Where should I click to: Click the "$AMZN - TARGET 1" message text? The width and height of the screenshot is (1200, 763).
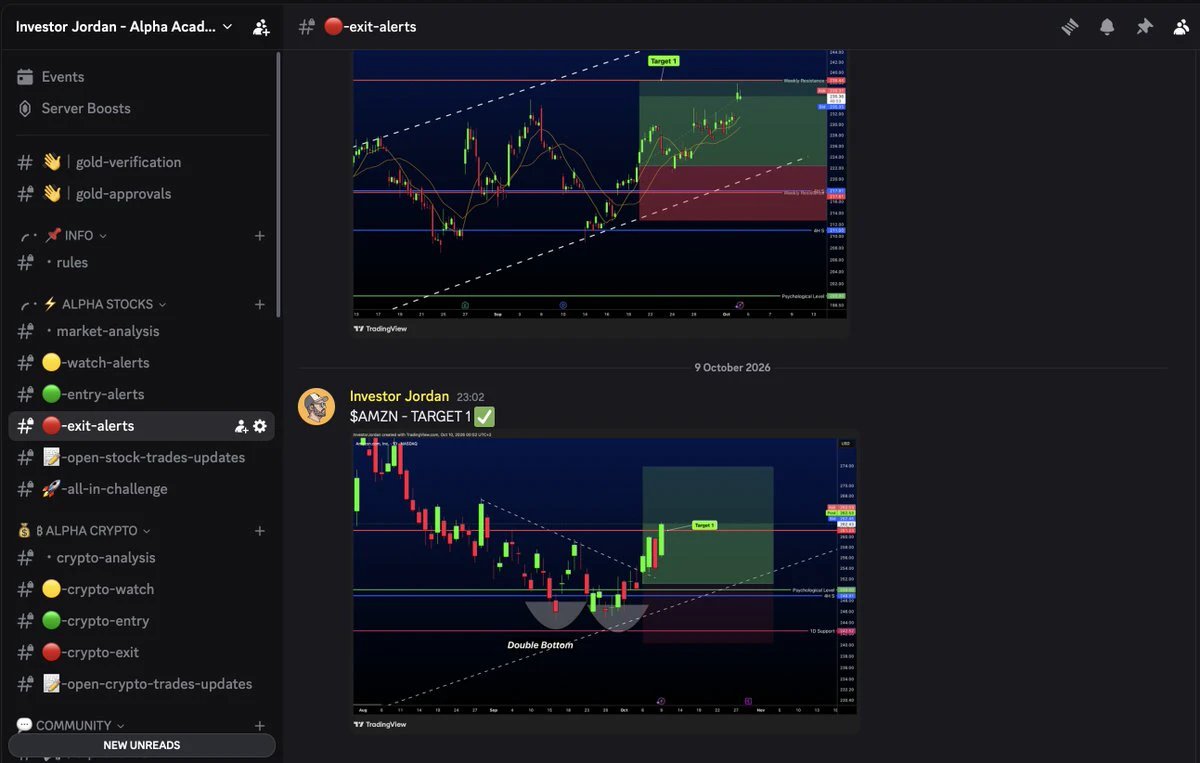(410, 416)
